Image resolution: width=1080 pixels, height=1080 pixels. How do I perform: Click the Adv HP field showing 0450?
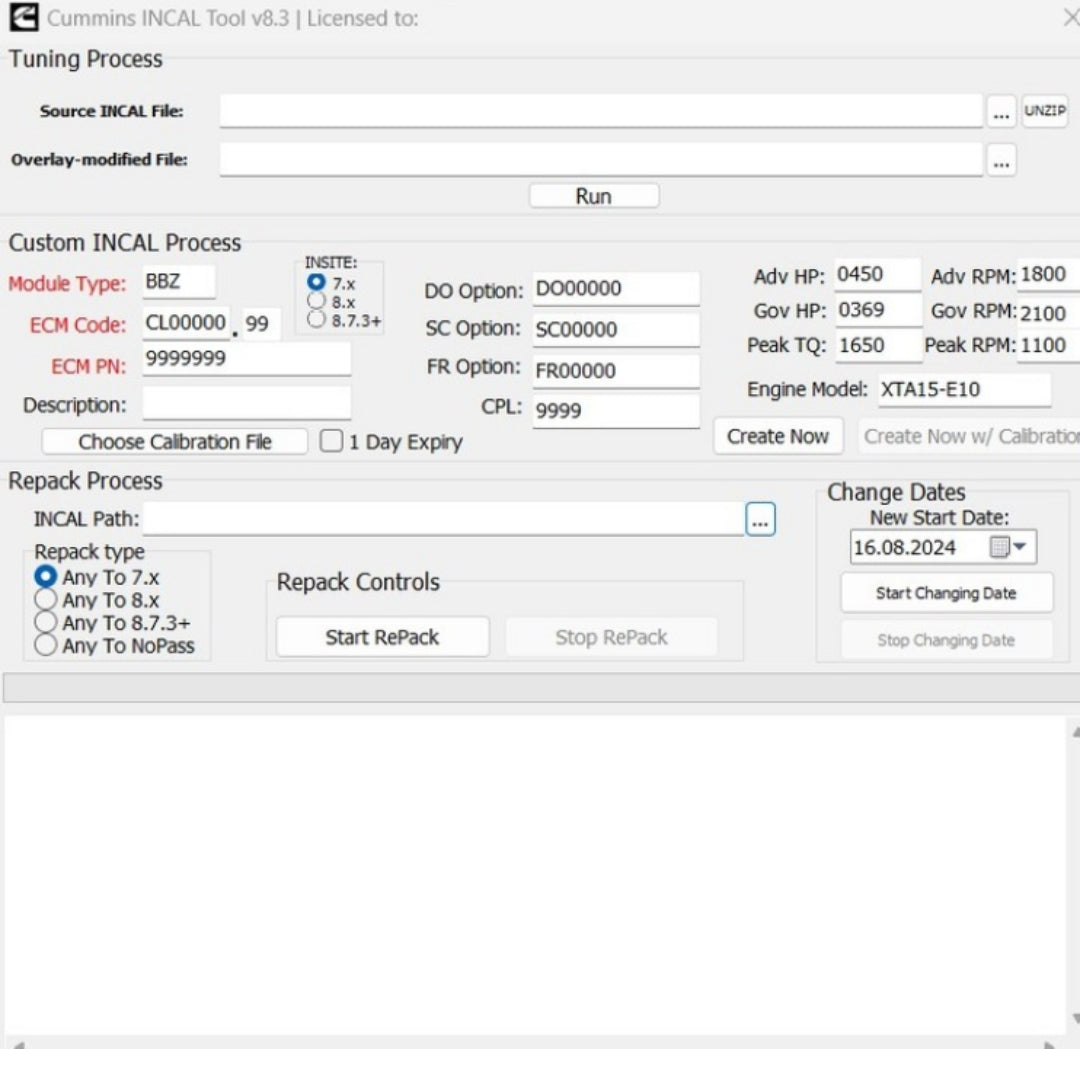tap(878, 275)
